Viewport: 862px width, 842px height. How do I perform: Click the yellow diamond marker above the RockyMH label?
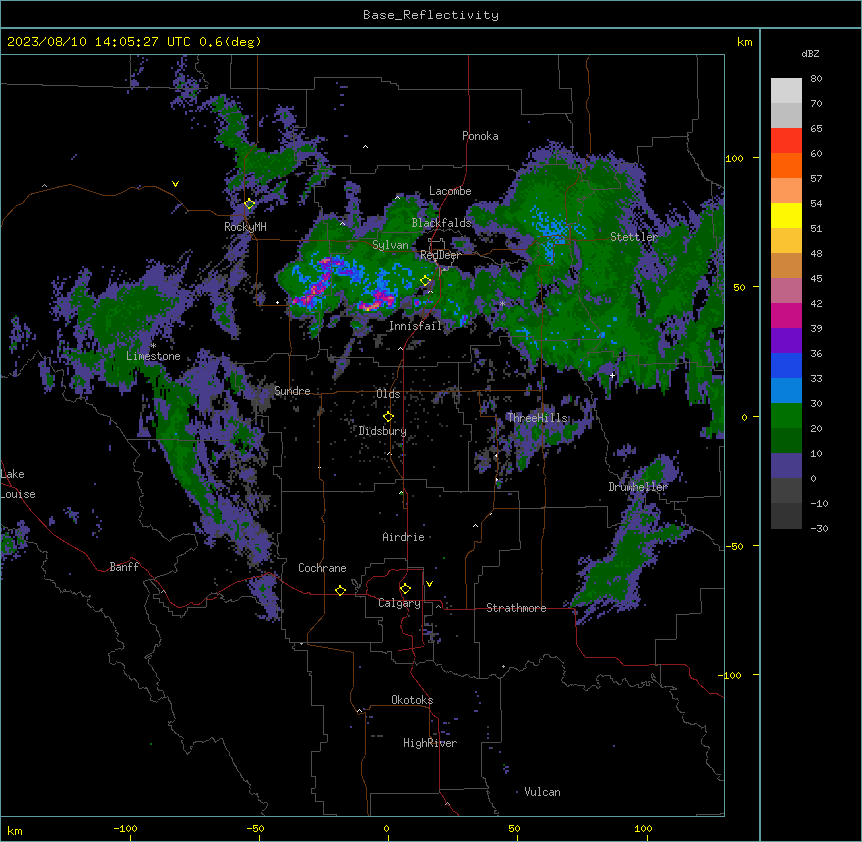[250, 204]
